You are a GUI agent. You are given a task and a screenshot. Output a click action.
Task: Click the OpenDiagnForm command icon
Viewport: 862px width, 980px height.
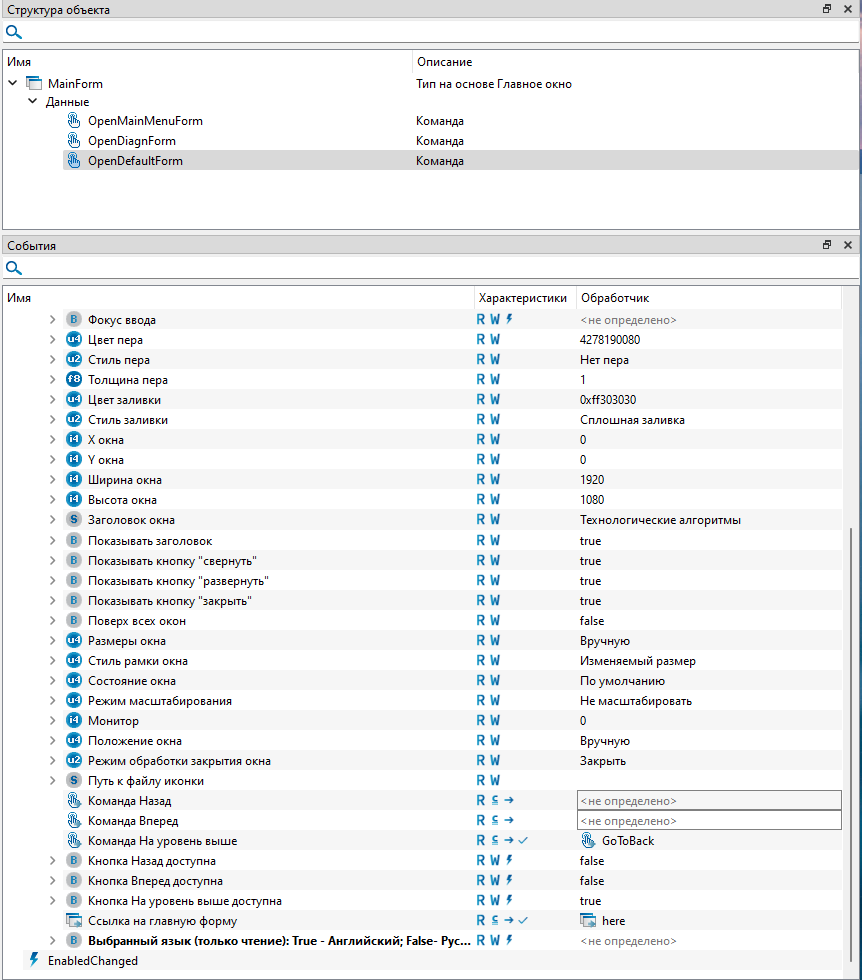point(73,141)
